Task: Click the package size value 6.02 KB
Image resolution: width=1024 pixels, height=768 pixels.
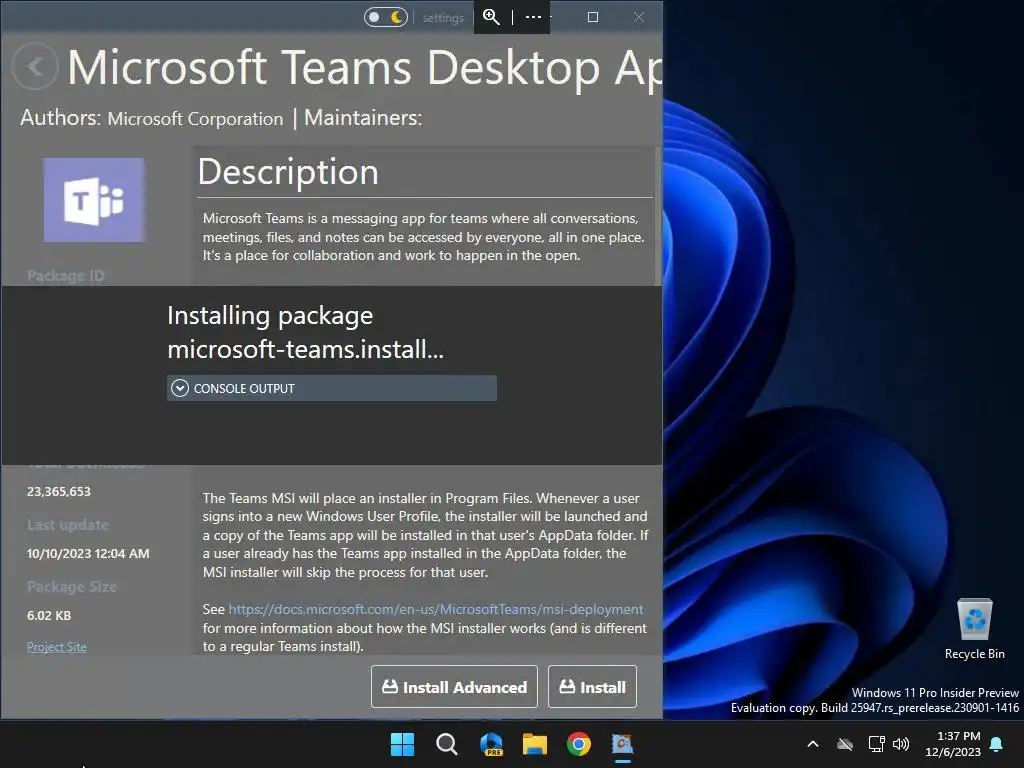Action: click(x=49, y=615)
